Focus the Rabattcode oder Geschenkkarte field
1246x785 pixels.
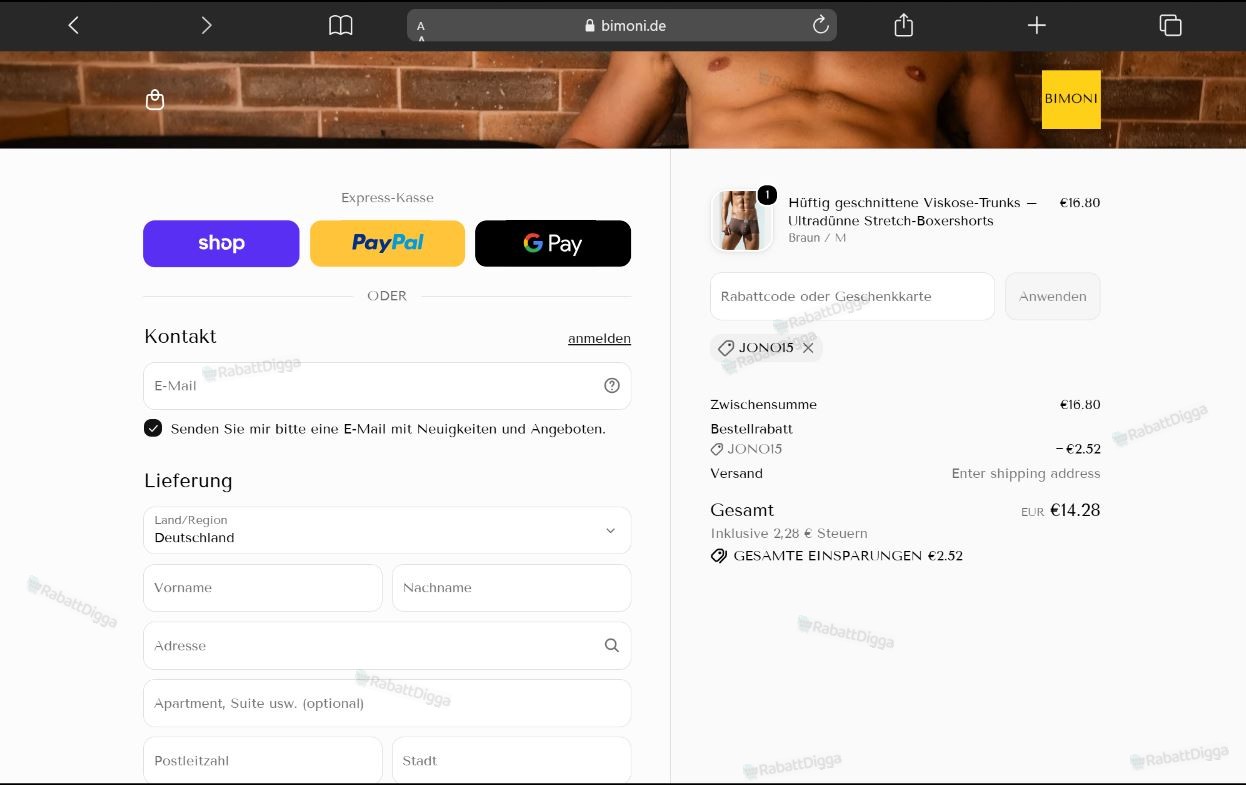tap(853, 297)
